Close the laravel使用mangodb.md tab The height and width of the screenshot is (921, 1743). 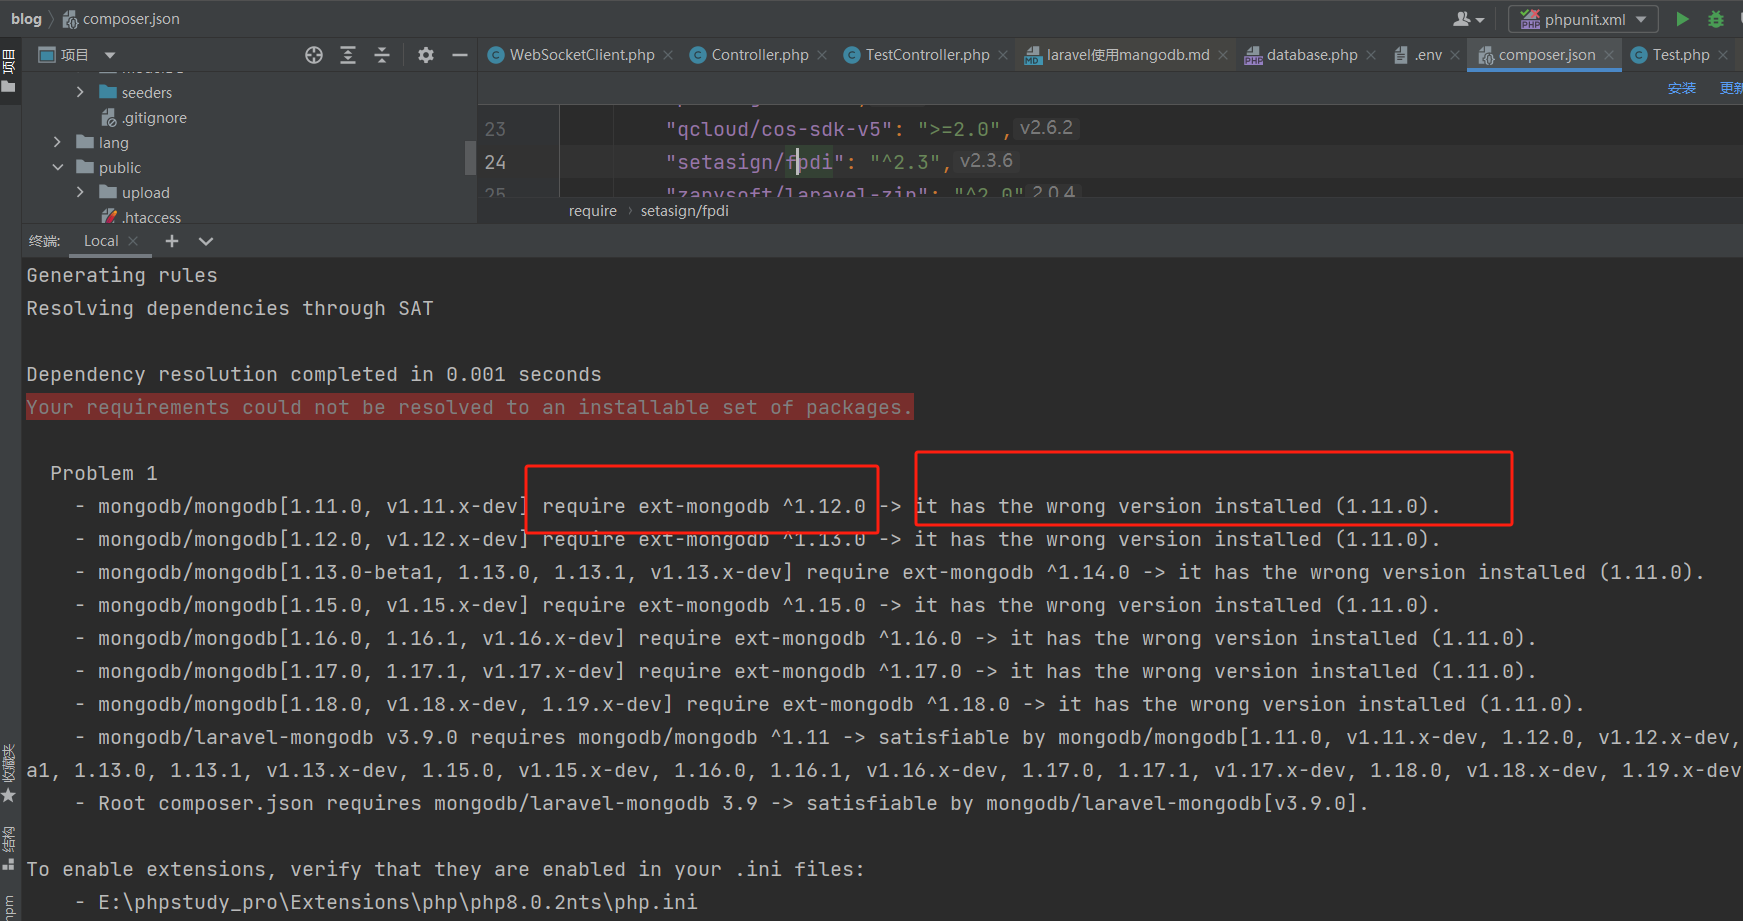point(1223,55)
